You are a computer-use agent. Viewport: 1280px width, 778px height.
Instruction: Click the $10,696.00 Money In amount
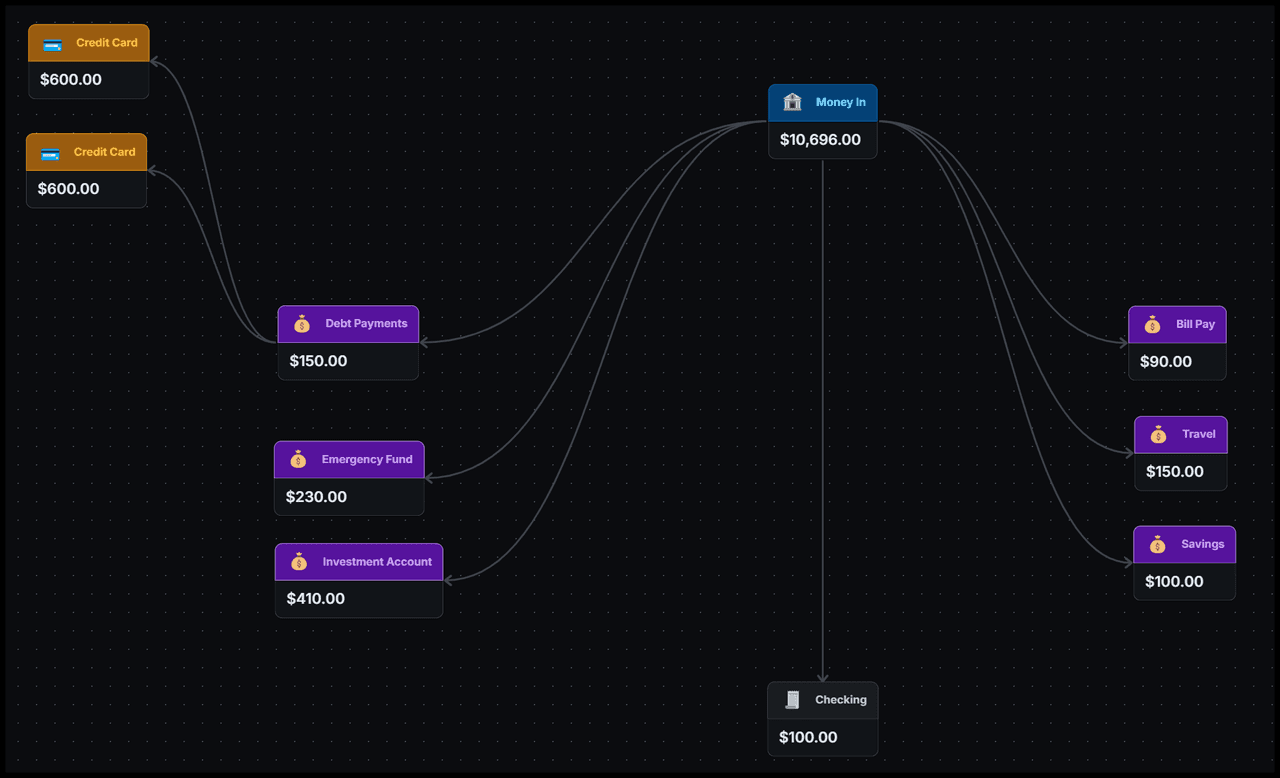(820, 140)
